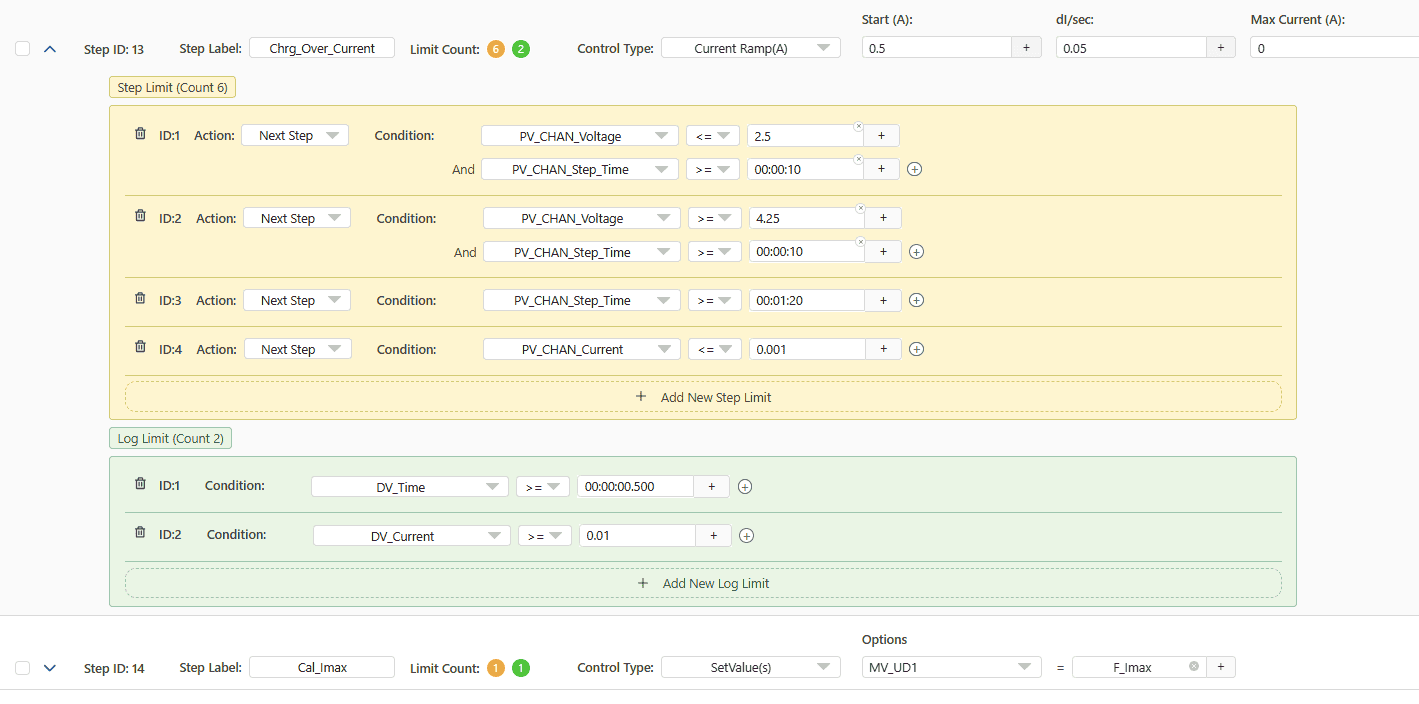Open Current Ramp(A) control type dropdown
The height and width of the screenshot is (704, 1419).
pos(751,48)
